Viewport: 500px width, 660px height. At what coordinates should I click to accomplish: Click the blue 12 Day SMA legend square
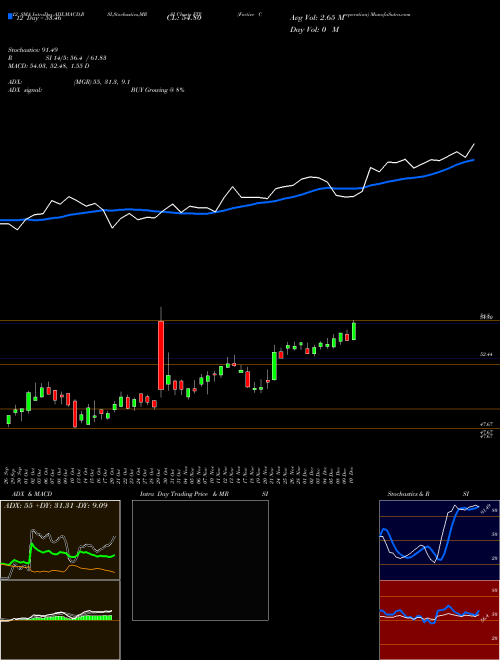[11, 16]
